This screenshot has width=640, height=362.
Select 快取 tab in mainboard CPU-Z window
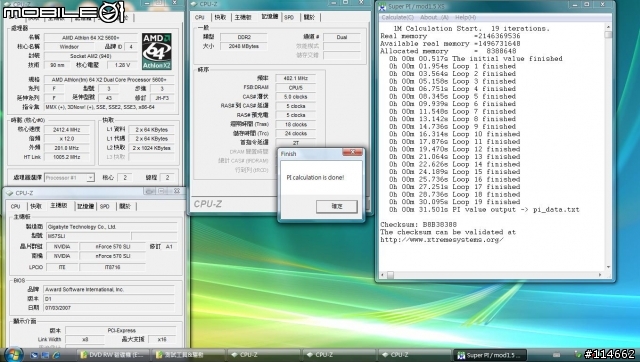click(36, 207)
